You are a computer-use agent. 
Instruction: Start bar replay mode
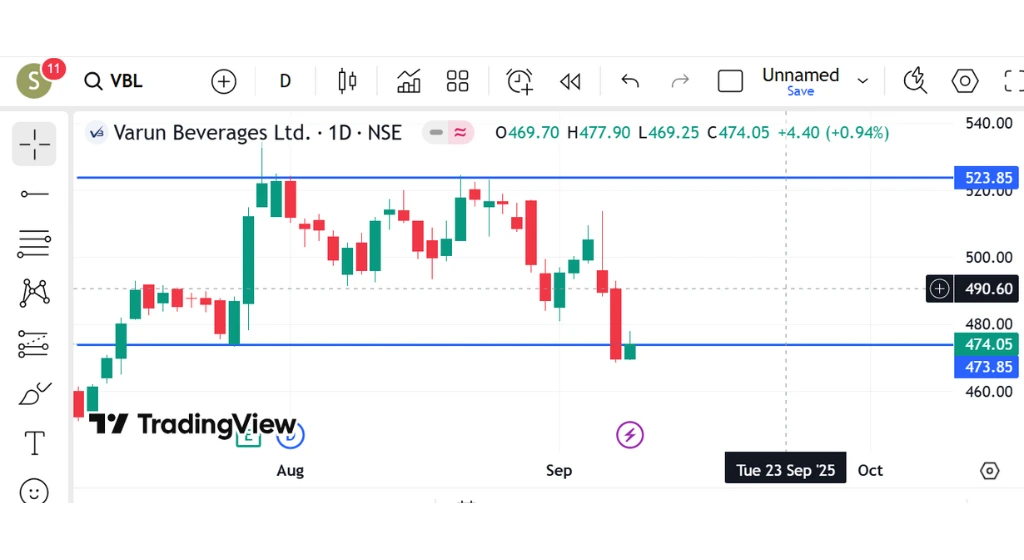click(570, 81)
